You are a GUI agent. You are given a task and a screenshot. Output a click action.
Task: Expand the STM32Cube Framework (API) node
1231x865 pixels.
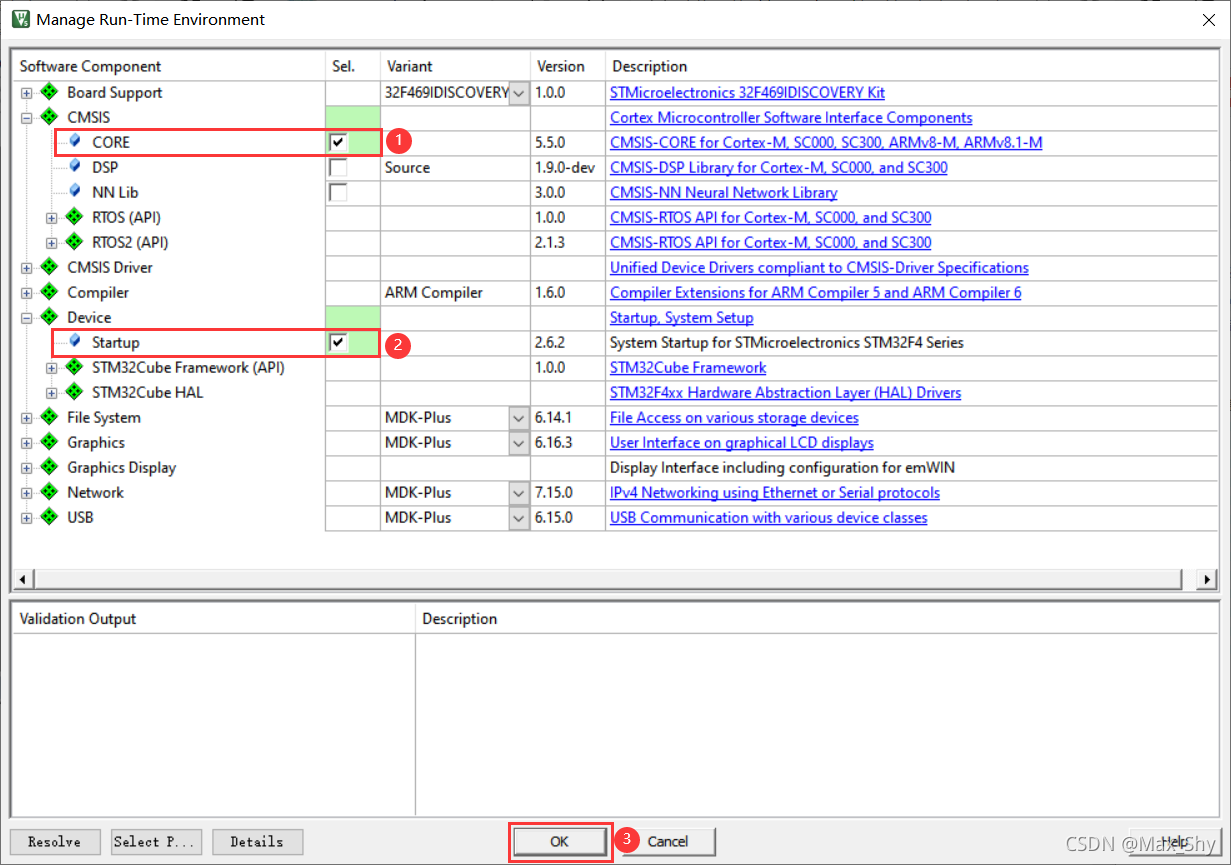click(x=52, y=368)
